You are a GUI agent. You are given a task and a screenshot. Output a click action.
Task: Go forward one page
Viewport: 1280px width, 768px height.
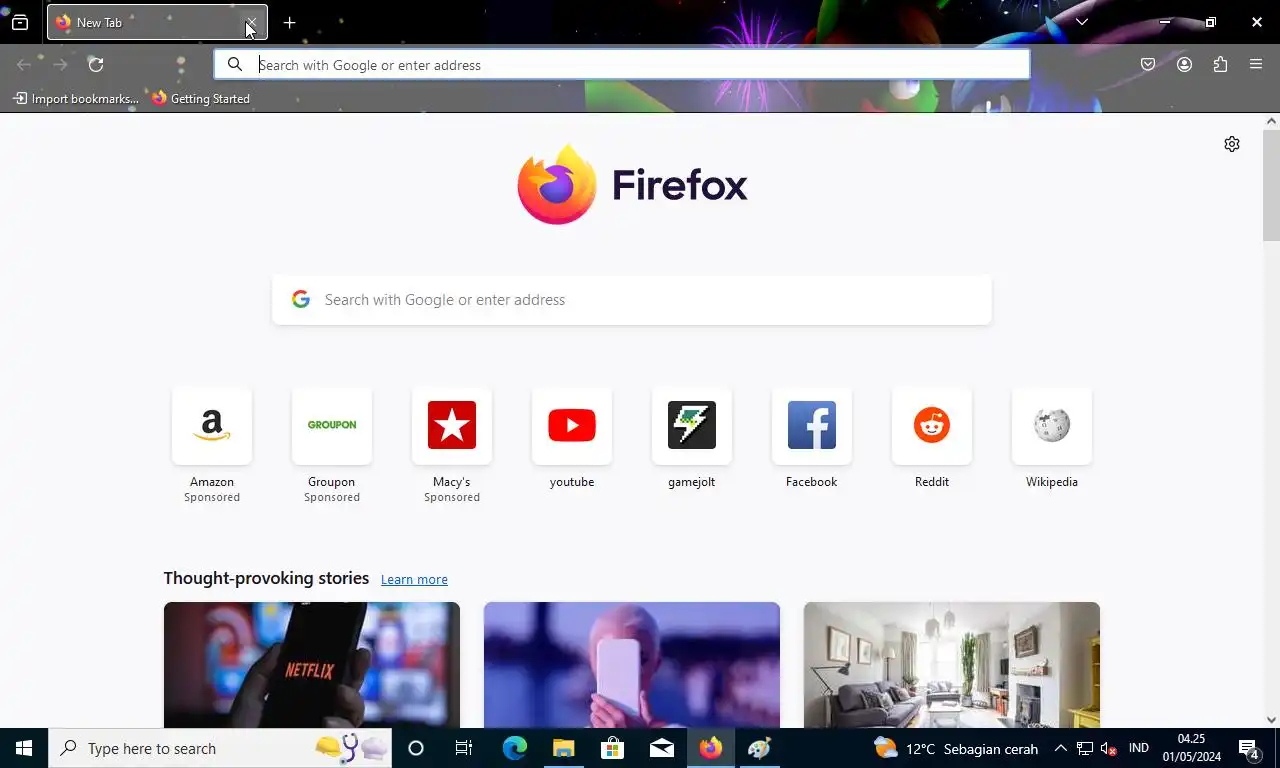tap(60, 64)
